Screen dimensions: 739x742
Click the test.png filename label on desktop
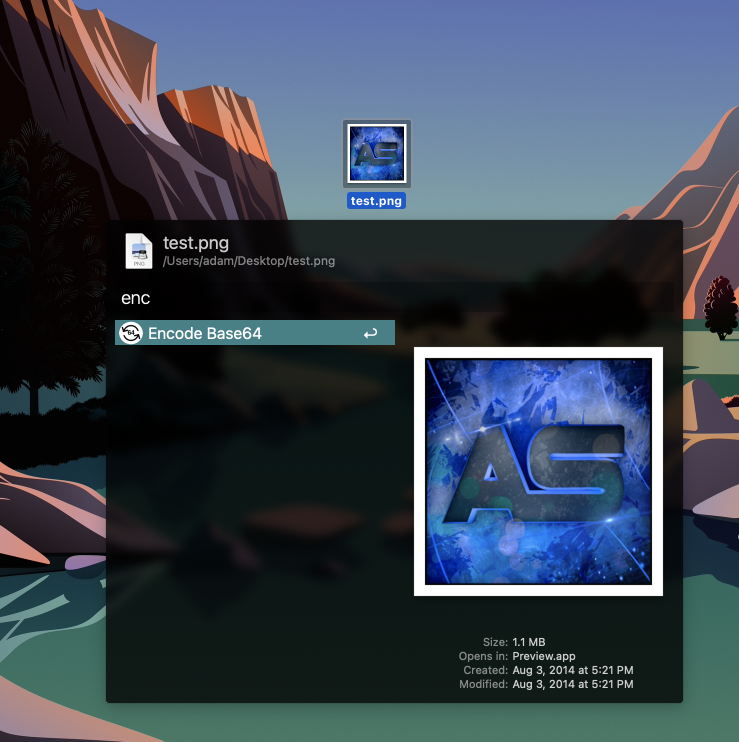point(376,201)
